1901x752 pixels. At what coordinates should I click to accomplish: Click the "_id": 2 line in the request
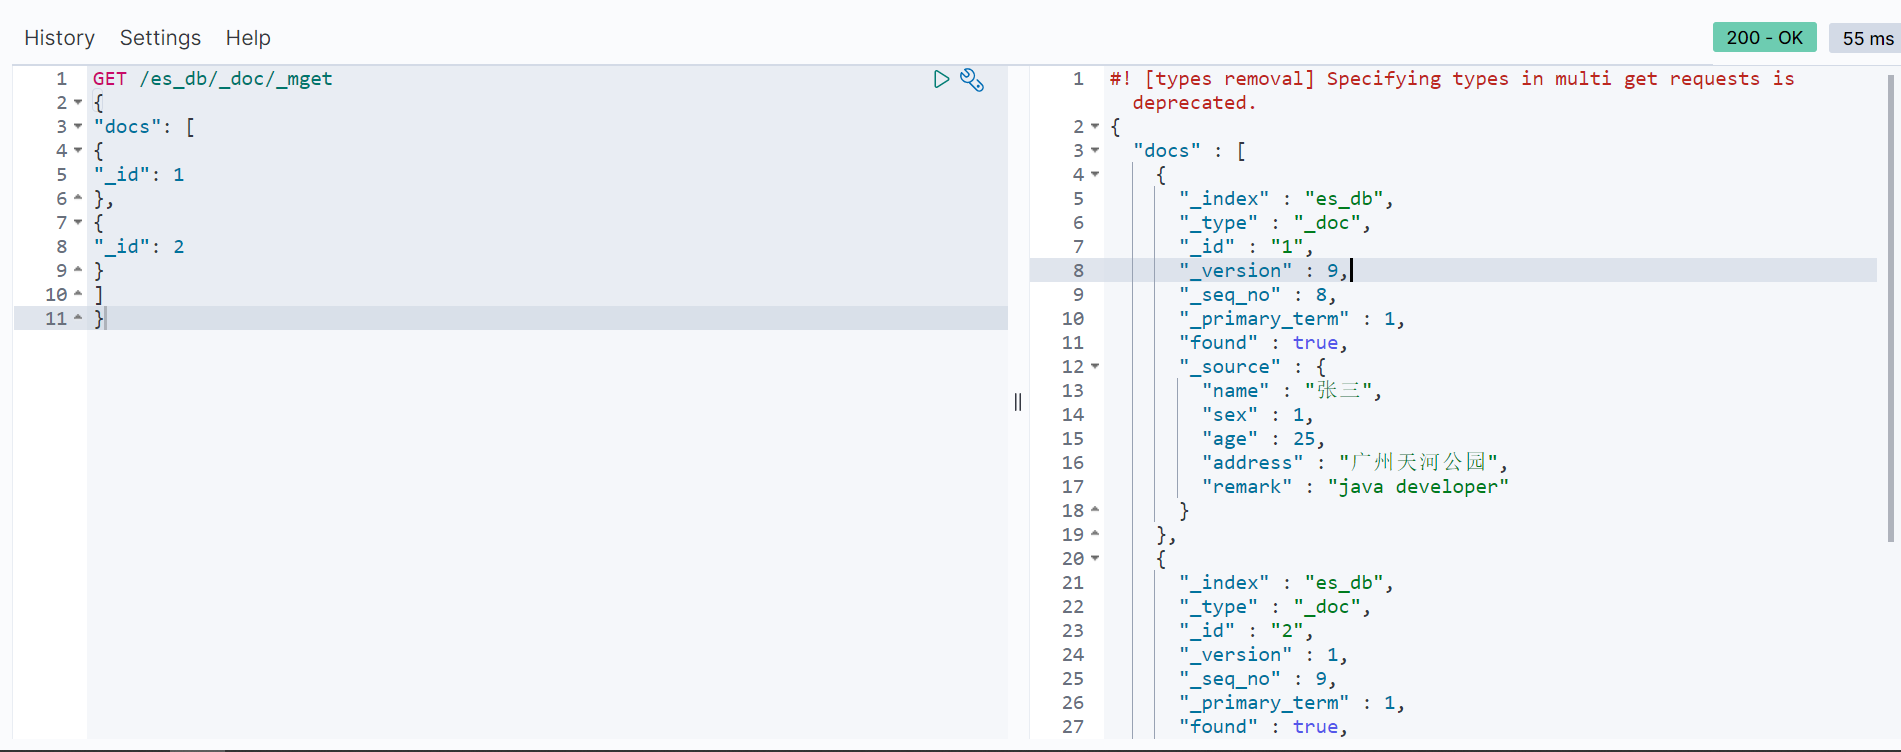[139, 247]
